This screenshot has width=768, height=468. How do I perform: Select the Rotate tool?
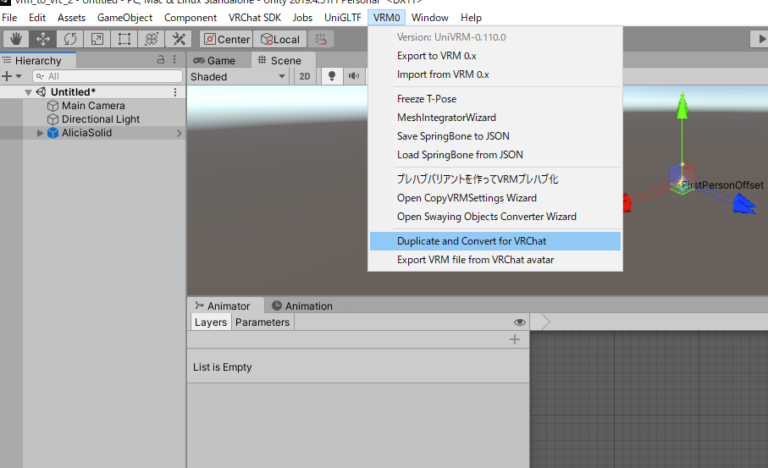point(70,39)
